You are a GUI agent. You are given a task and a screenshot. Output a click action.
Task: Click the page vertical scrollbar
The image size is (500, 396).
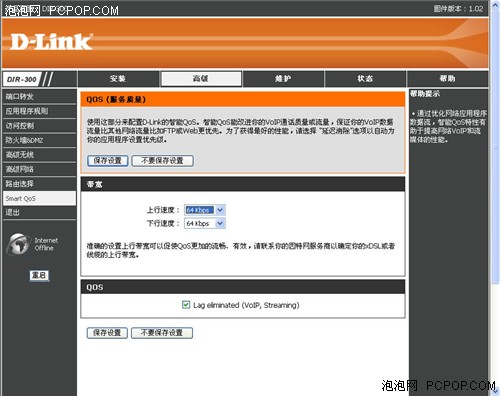pyautogui.click(x=495, y=198)
